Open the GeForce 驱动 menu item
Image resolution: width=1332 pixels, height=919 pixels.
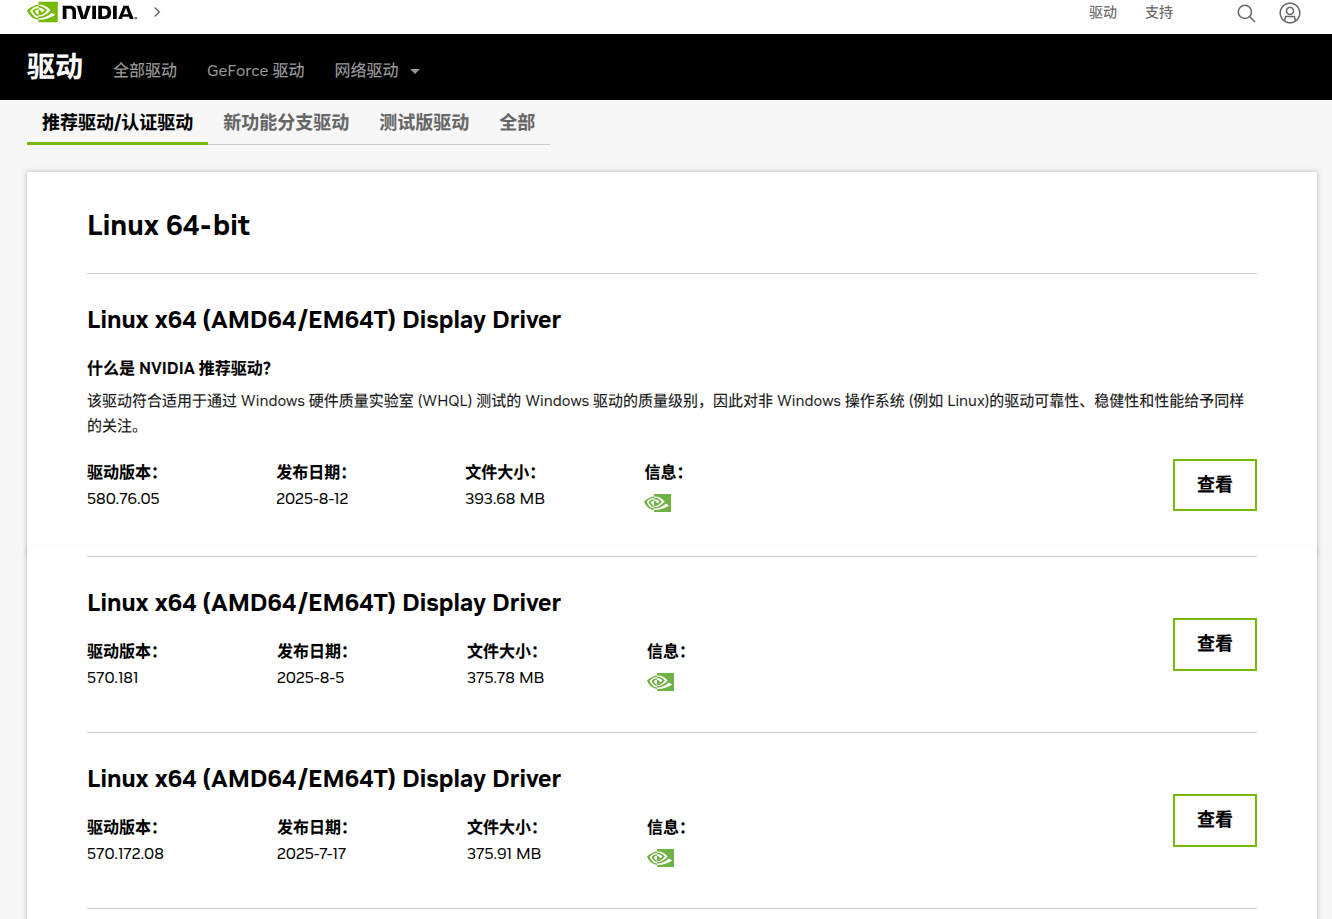tap(256, 70)
